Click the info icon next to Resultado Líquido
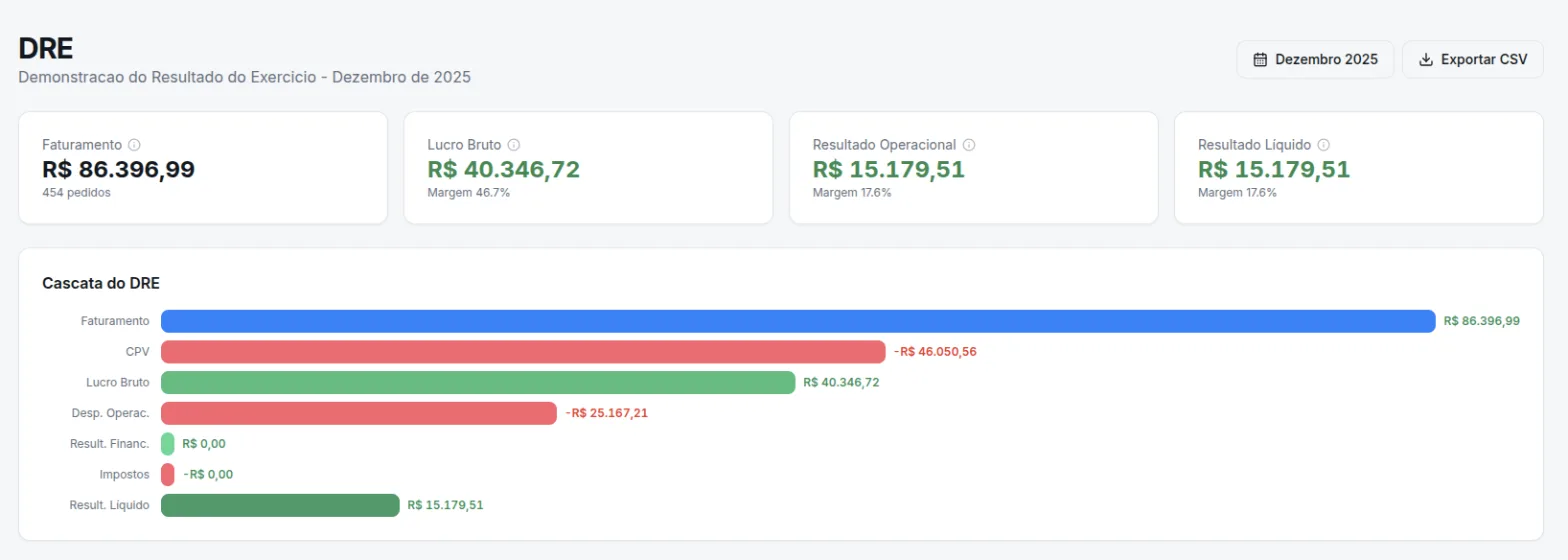This screenshot has width=1568, height=560. click(1323, 144)
